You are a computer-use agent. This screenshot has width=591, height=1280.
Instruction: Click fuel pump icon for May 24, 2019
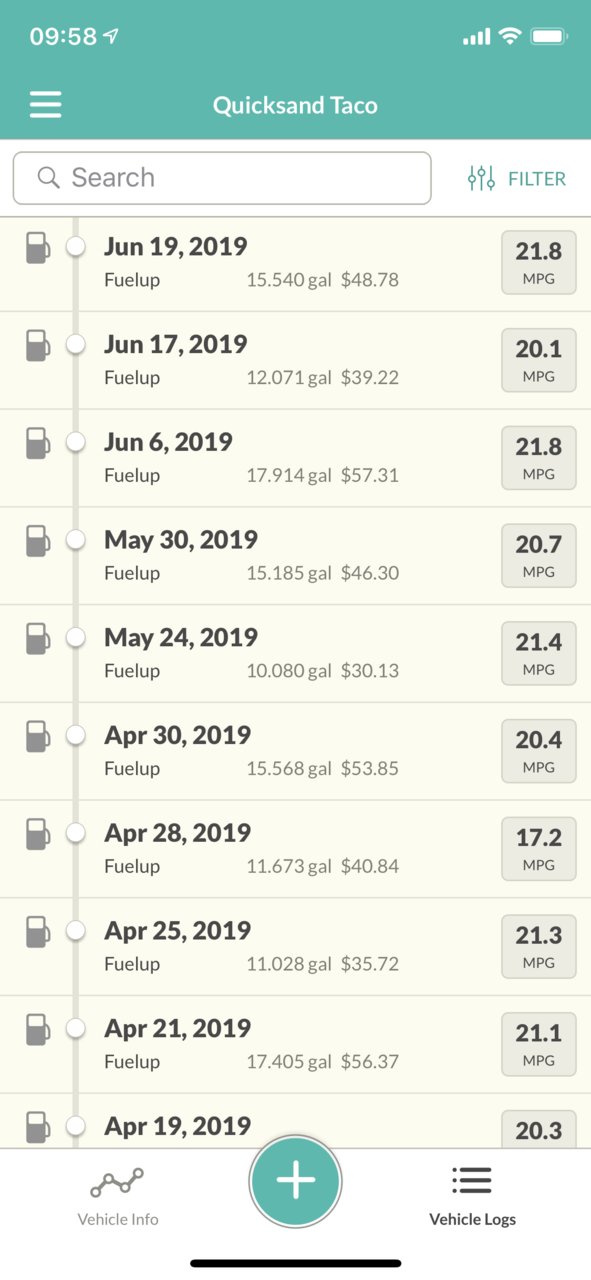click(x=38, y=639)
